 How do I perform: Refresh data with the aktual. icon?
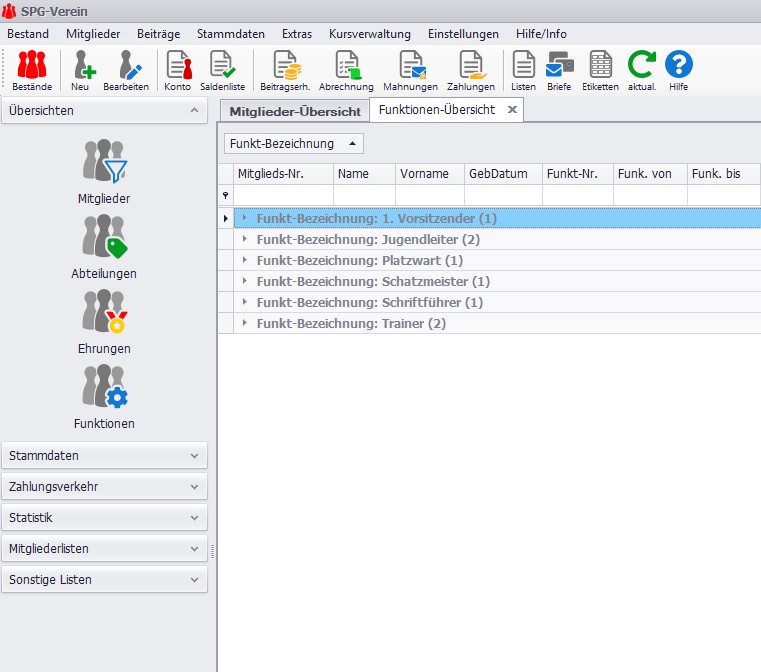641,70
